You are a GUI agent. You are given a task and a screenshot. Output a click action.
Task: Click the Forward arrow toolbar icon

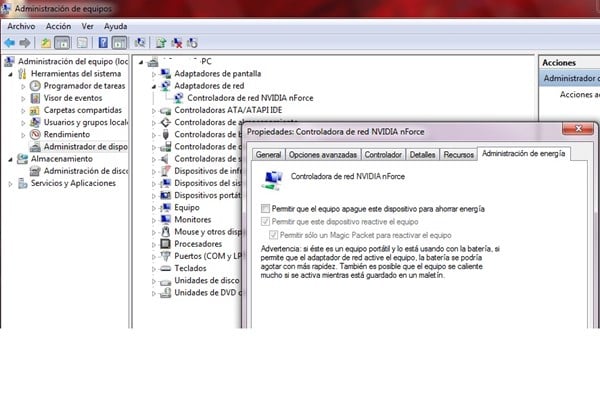click(x=25, y=43)
